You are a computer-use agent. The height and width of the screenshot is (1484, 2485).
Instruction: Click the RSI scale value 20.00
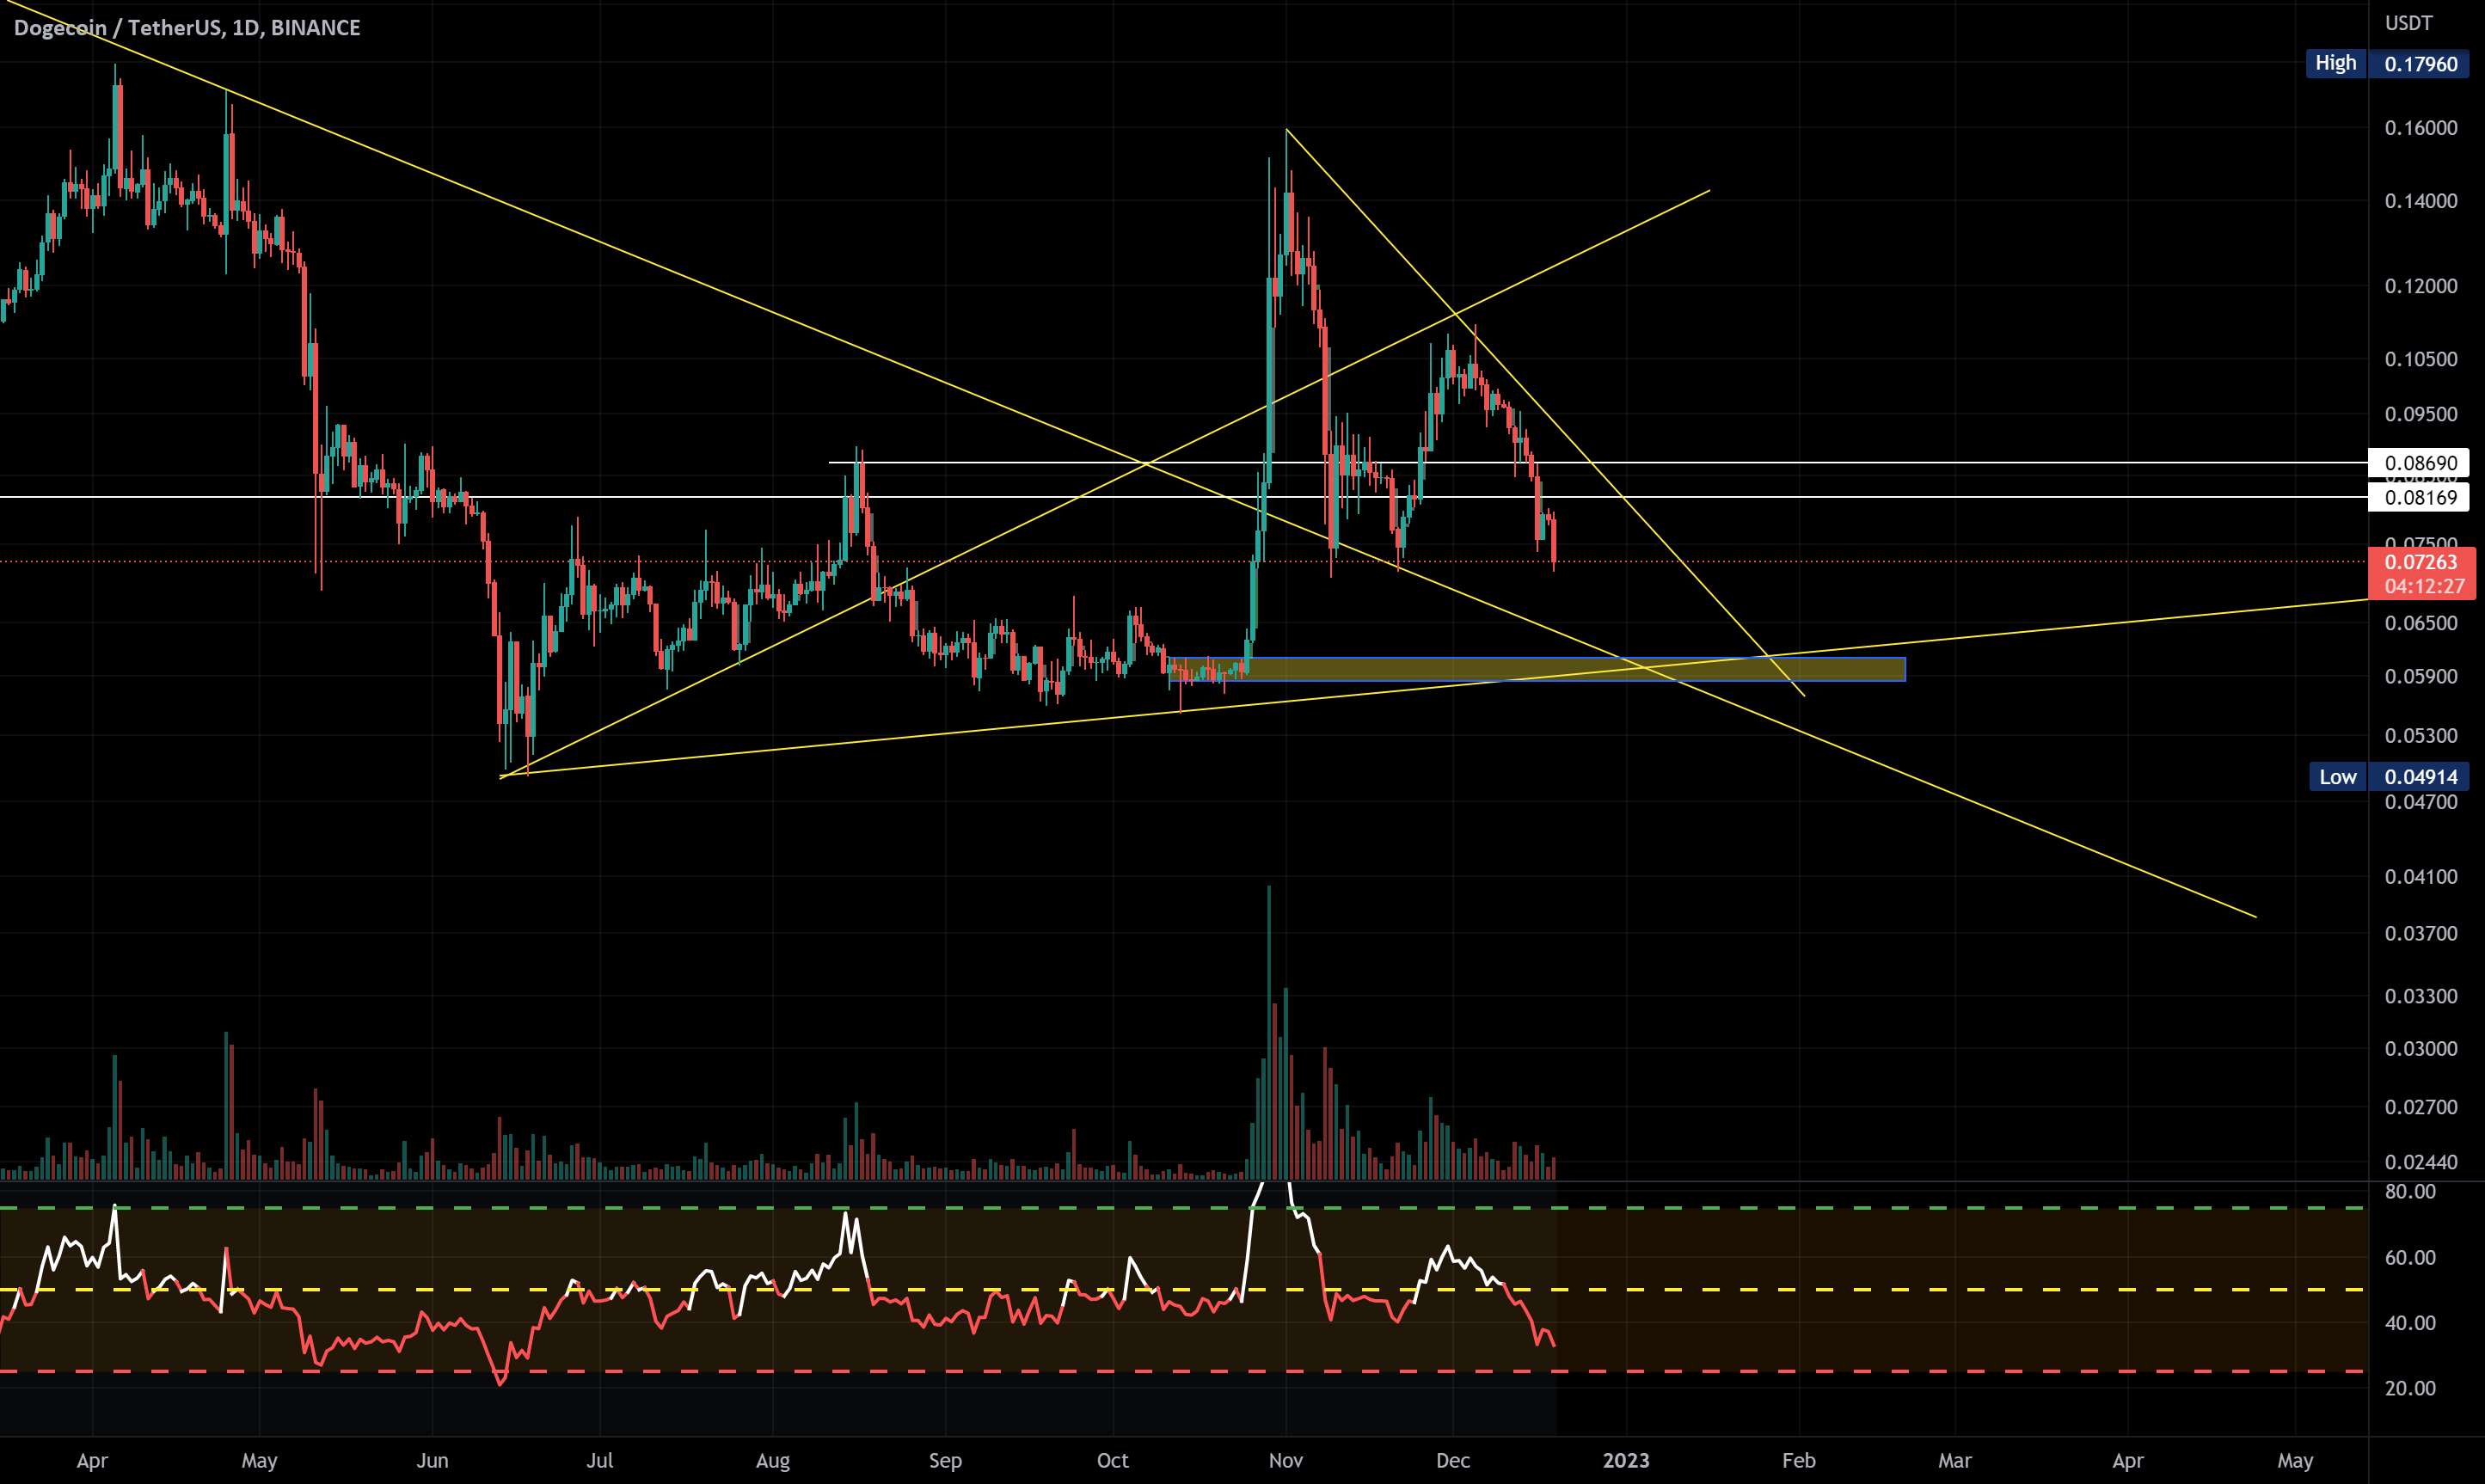[x=2411, y=1388]
